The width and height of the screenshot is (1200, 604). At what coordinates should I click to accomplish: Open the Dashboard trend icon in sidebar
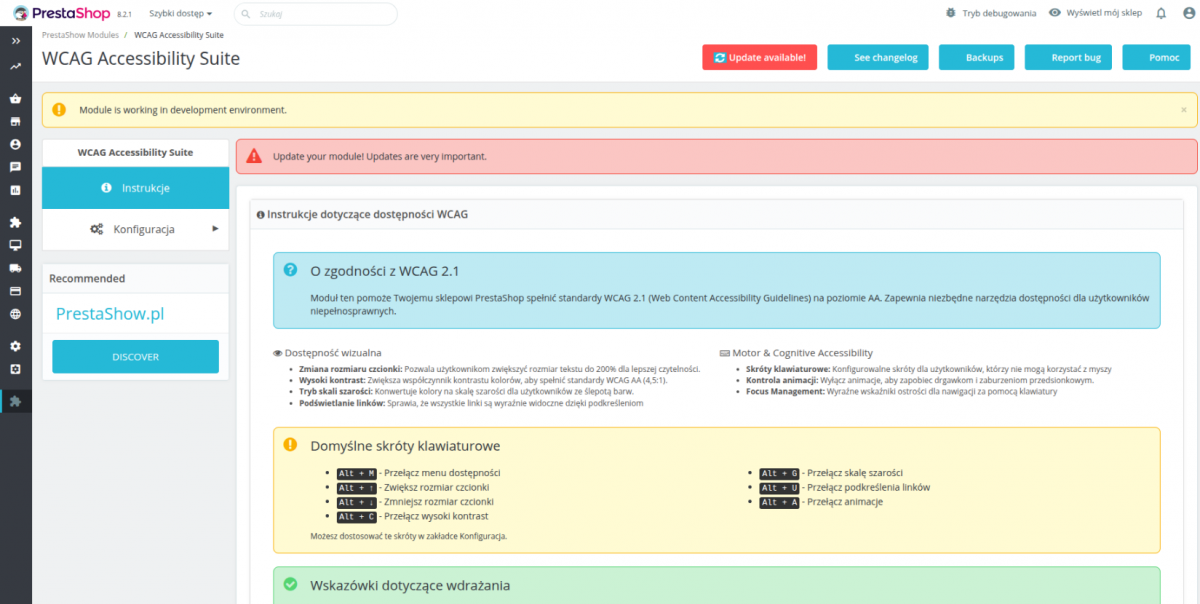pyautogui.click(x=16, y=66)
